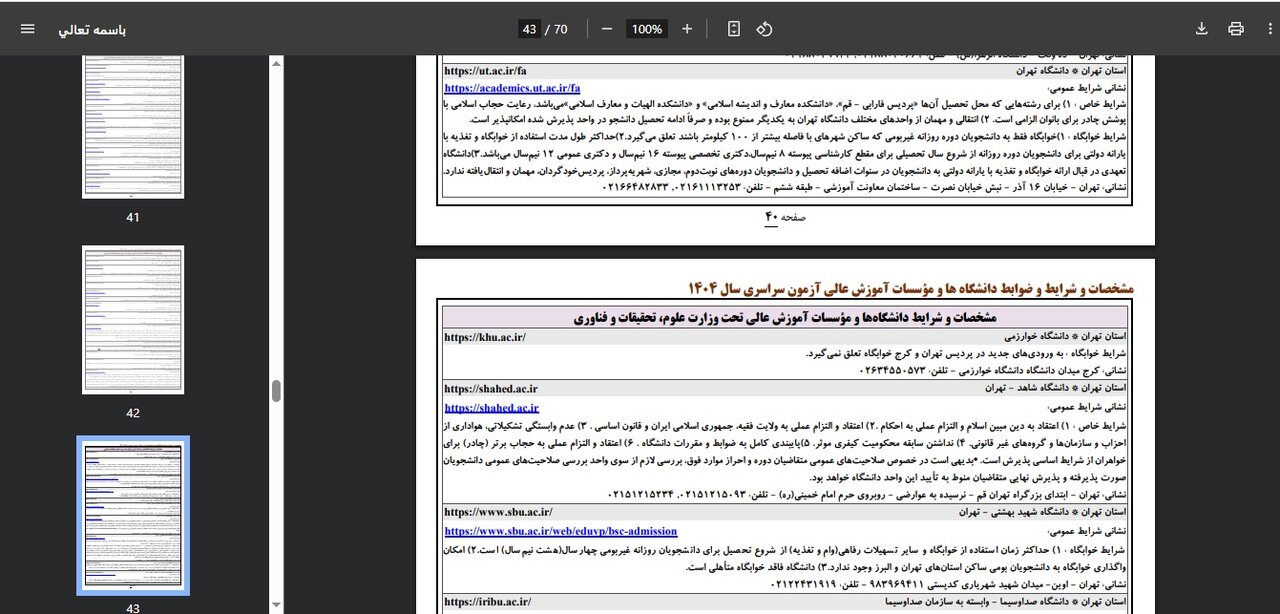The width and height of the screenshot is (1280, 614).
Task: Switch view using the fit toggle icon
Action: tap(733, 29)
